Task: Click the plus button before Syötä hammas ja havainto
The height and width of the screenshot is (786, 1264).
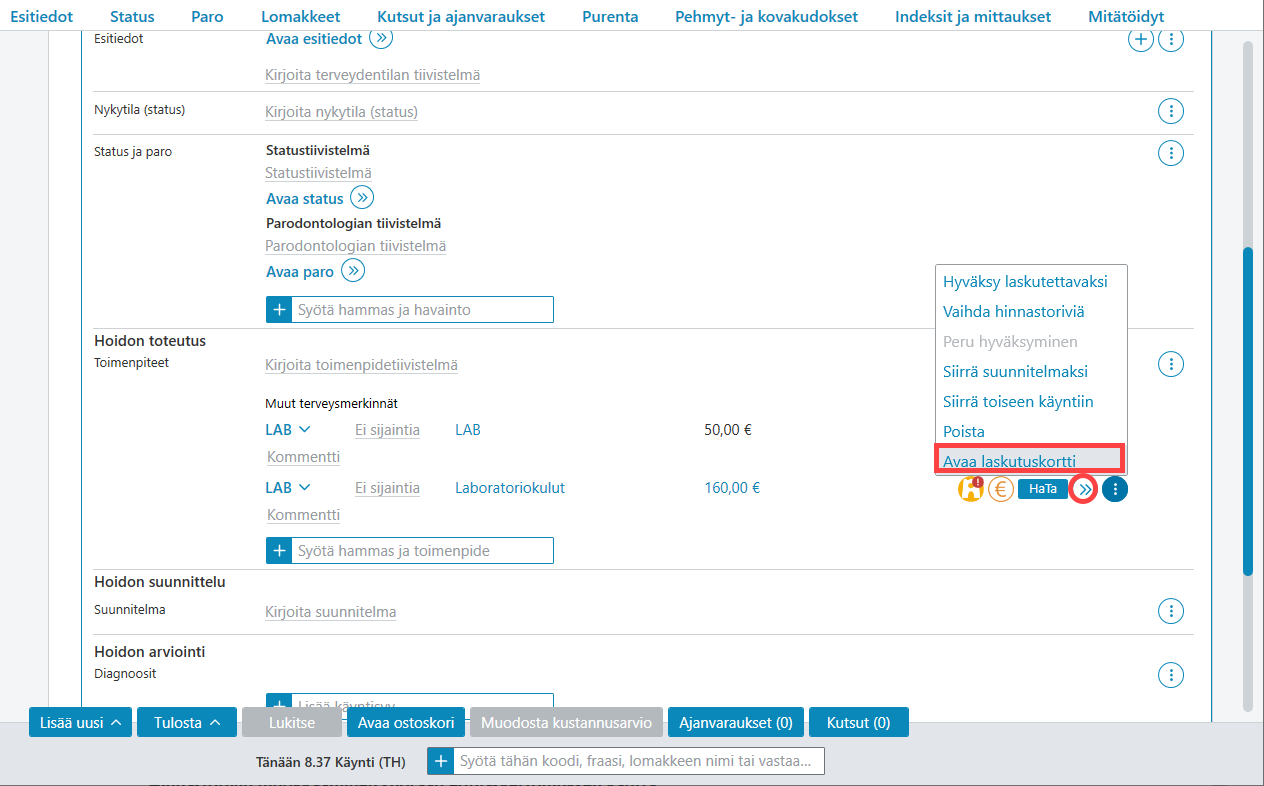Action: pyautogui.click(x=279, y=310)
